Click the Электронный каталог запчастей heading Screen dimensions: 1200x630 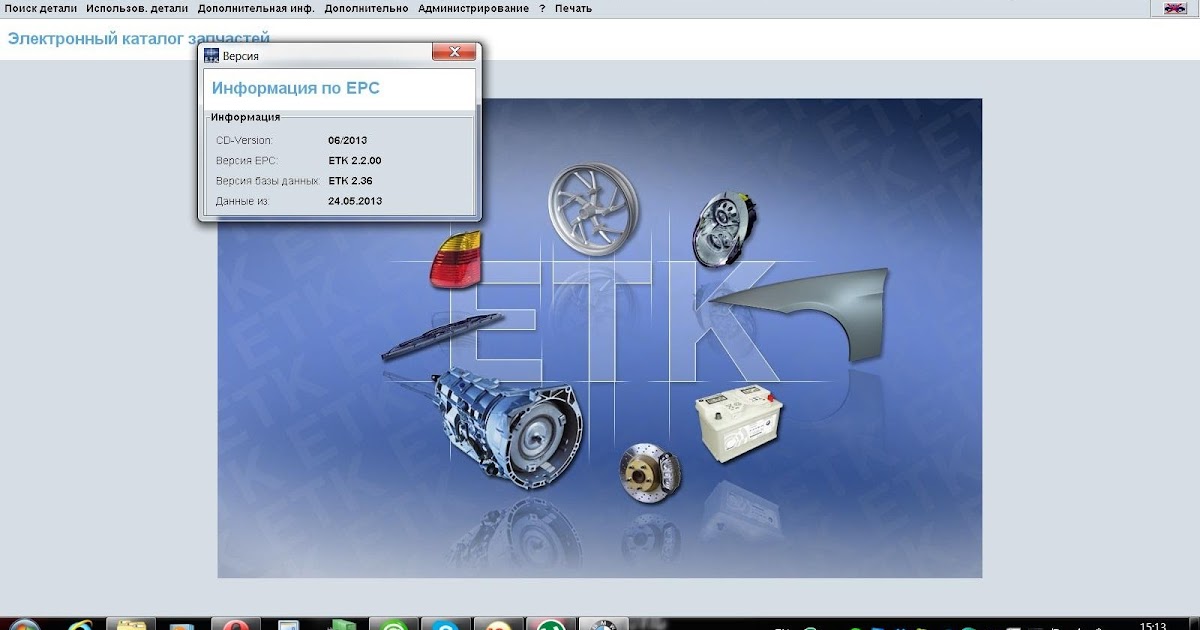(139, 38)
